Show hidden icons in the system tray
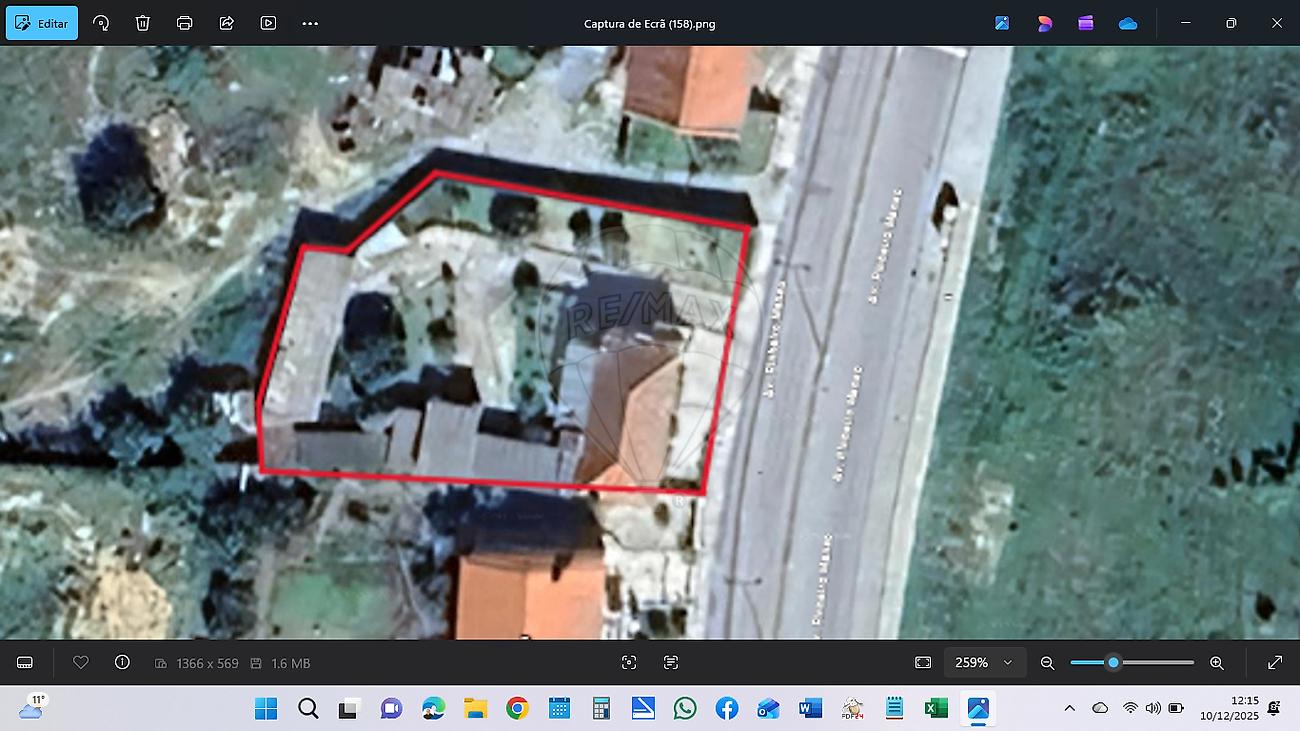The image size is (1300, 731). 1069,708
